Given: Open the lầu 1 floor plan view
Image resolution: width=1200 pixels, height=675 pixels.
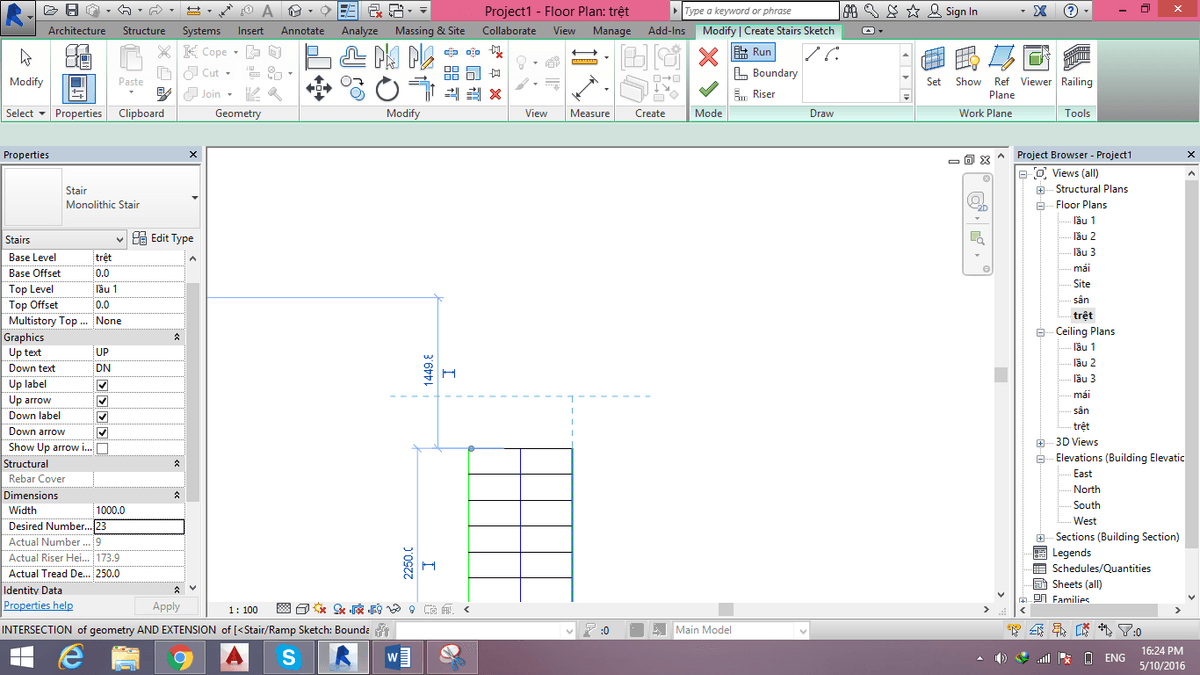Looking at the screenshot, I should pyautogui.click(x=1083, y=221).
